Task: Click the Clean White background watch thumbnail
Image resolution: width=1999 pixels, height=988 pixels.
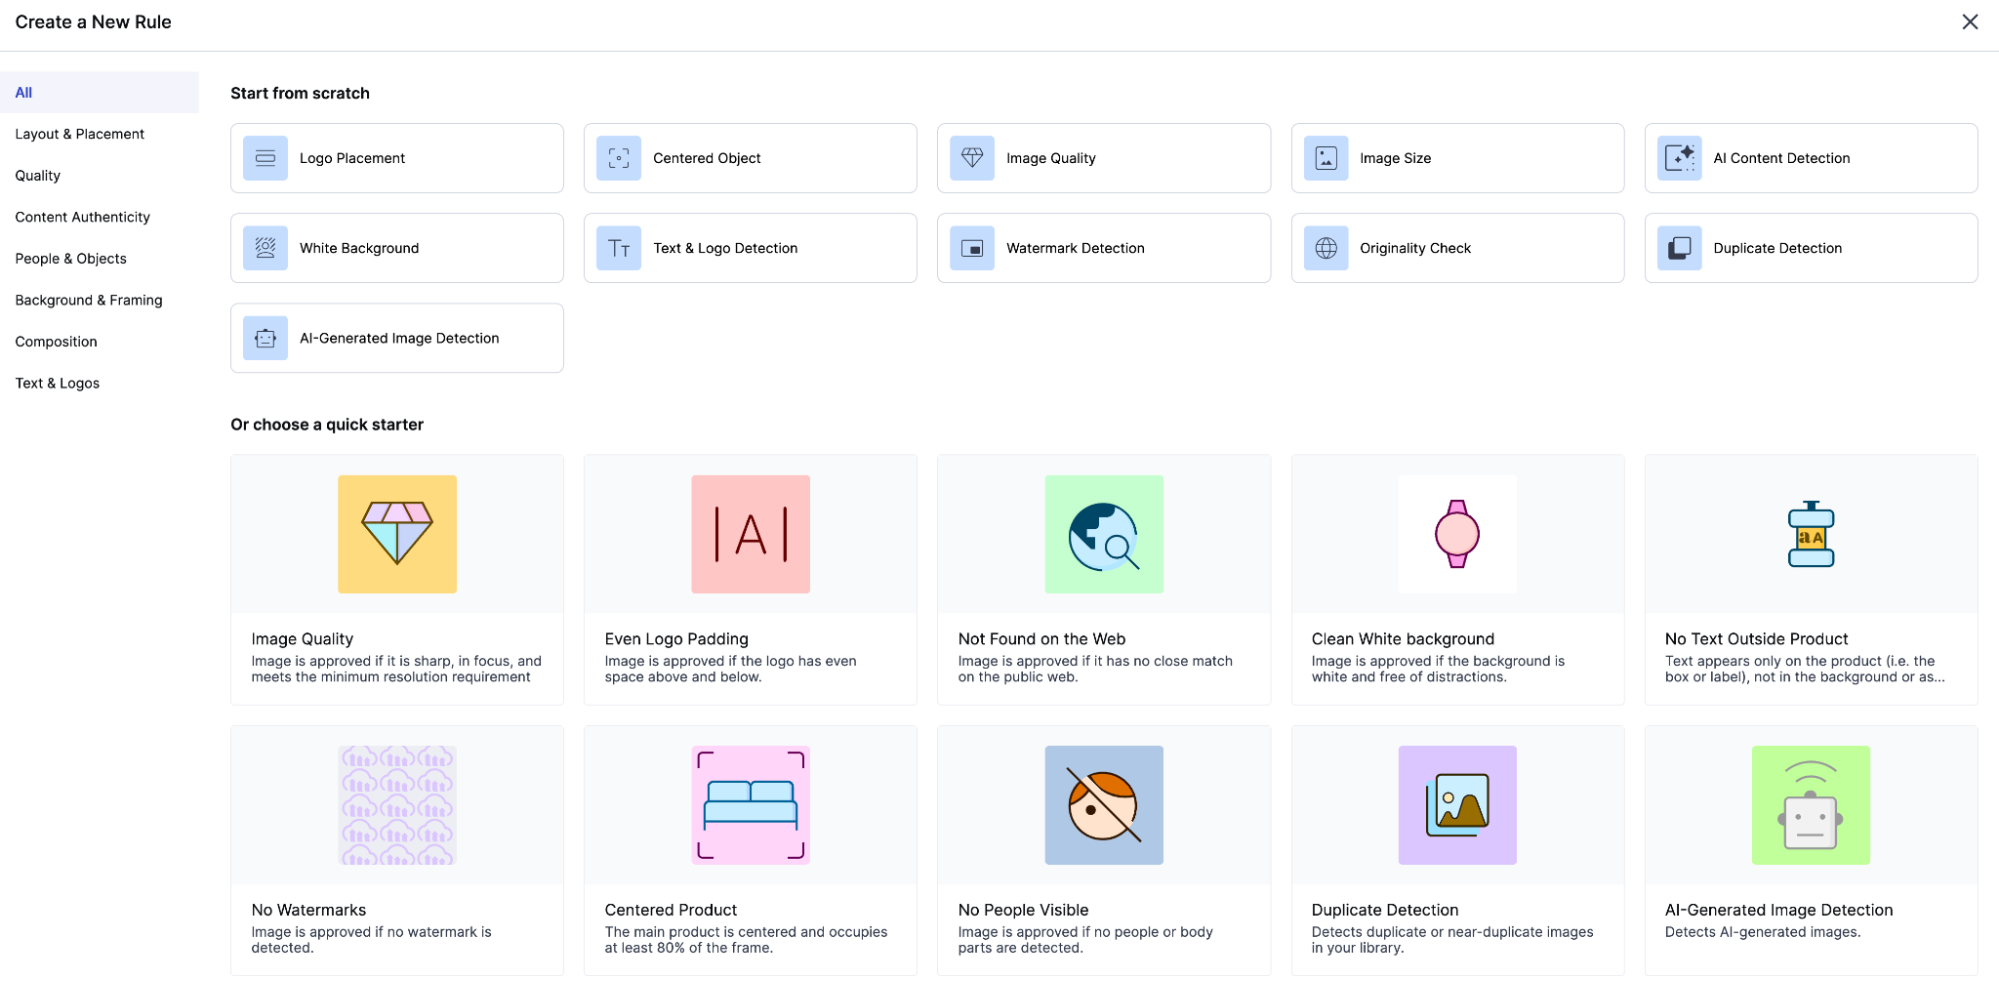Action: tap(1457, 533)
